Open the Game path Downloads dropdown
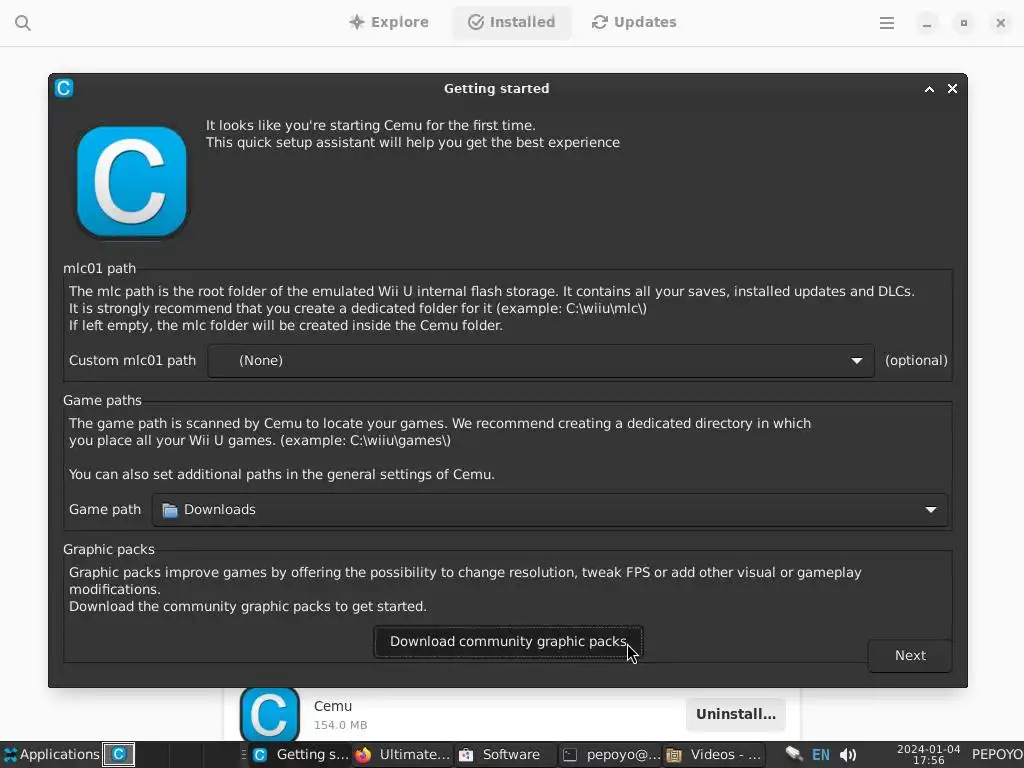1024x768 pixels. [x=550, y=510]
